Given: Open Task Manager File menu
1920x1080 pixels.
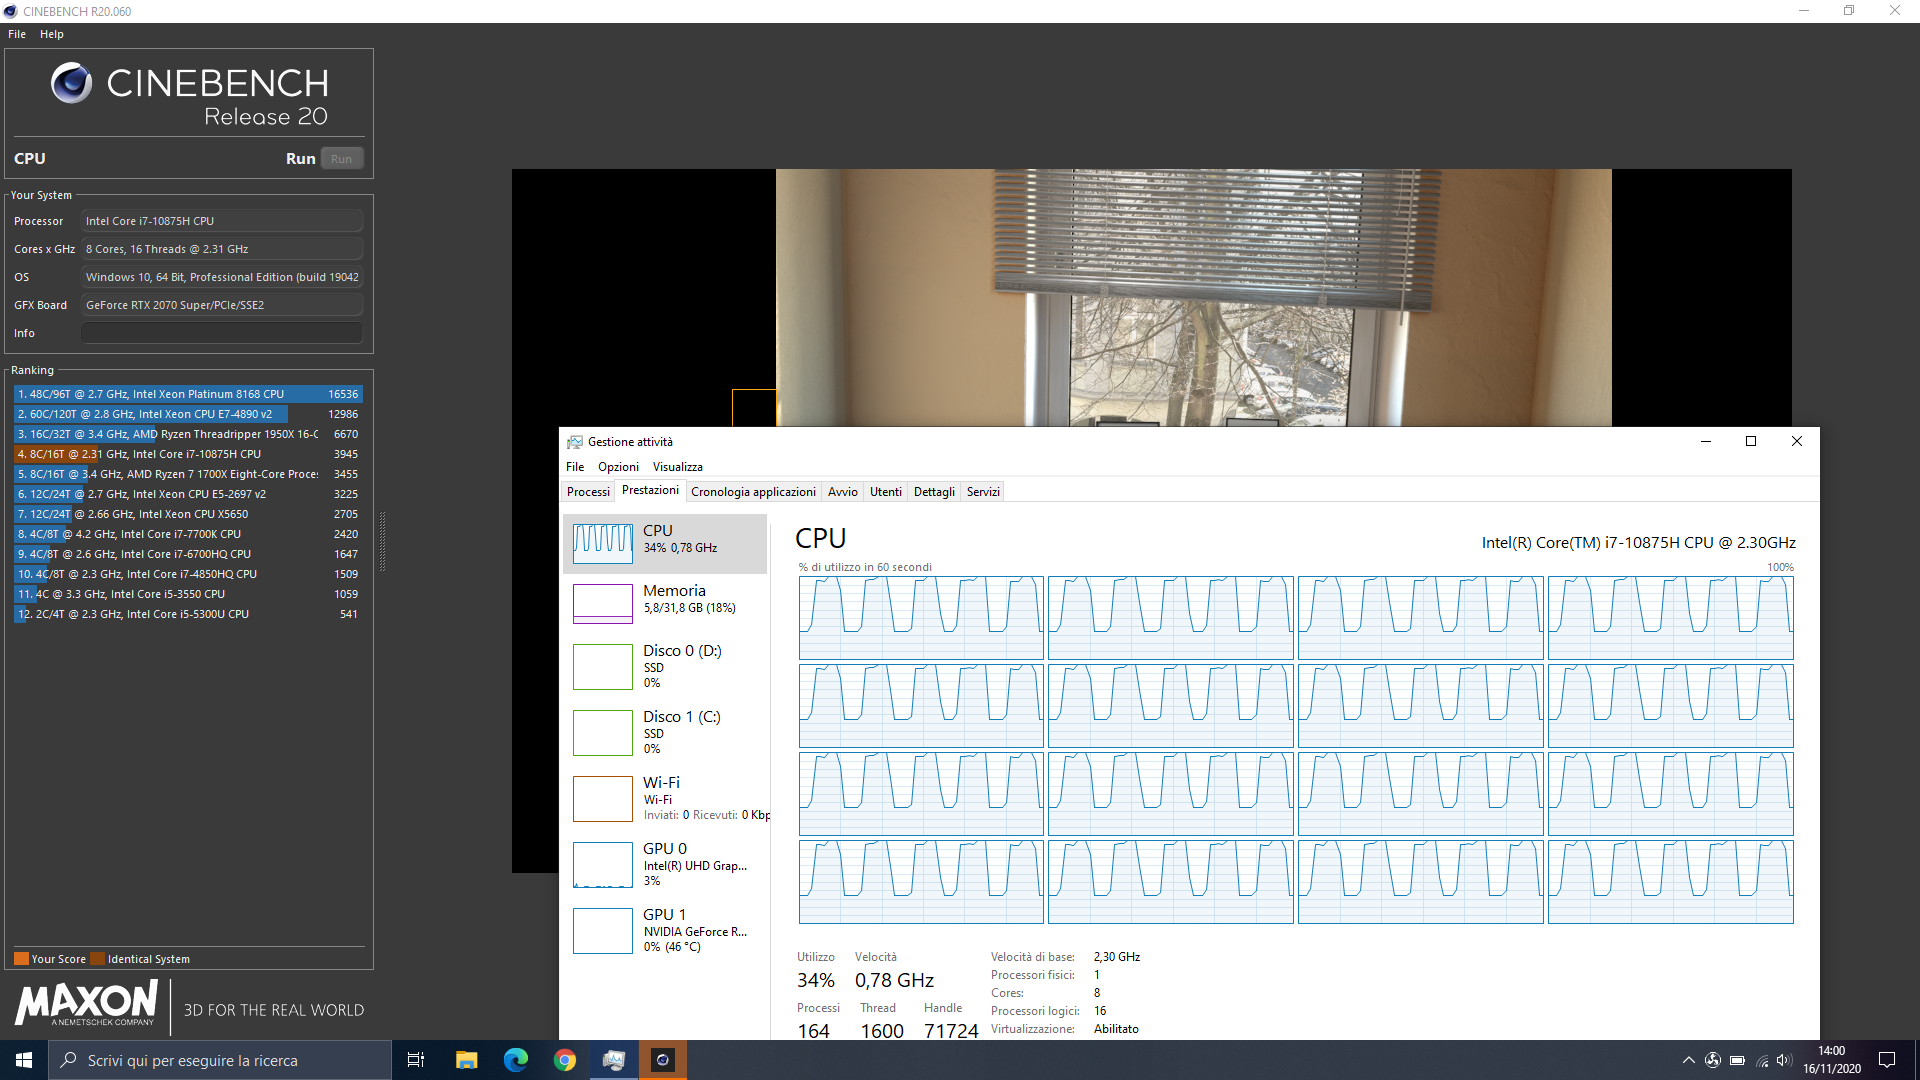Looking at the screenshot, I should click(575, 467).
